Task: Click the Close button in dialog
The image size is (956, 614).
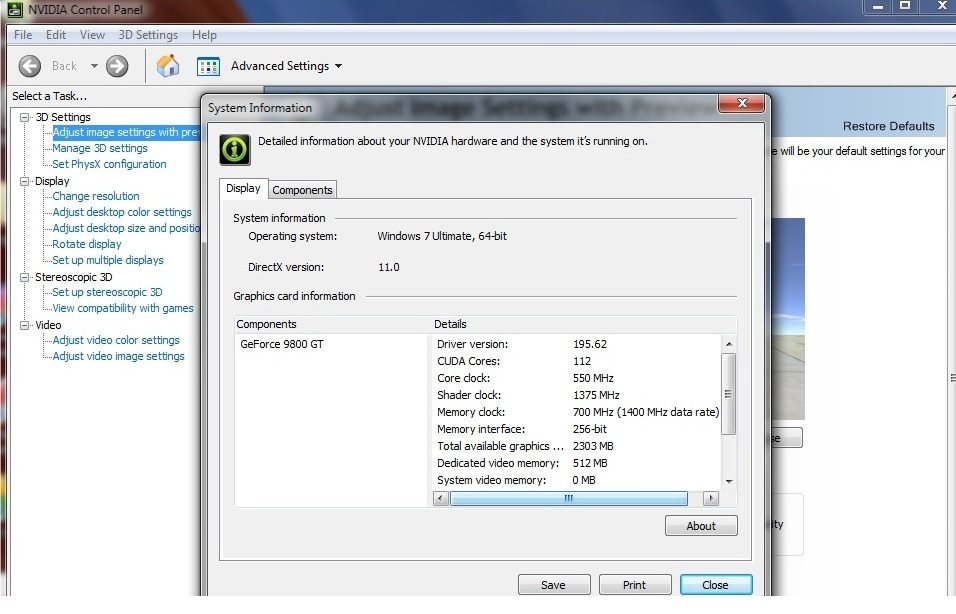Action: (x=716, y=585)
